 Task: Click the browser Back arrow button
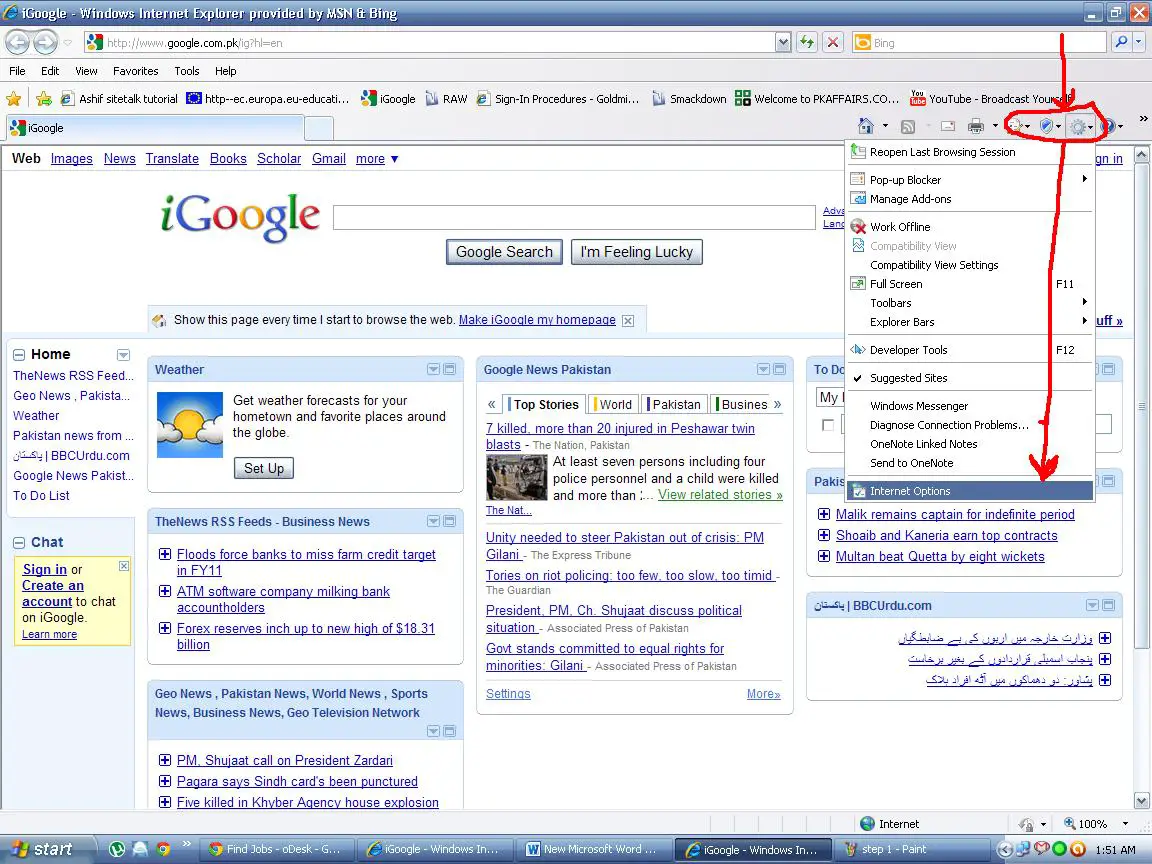(x=18, y=43)
